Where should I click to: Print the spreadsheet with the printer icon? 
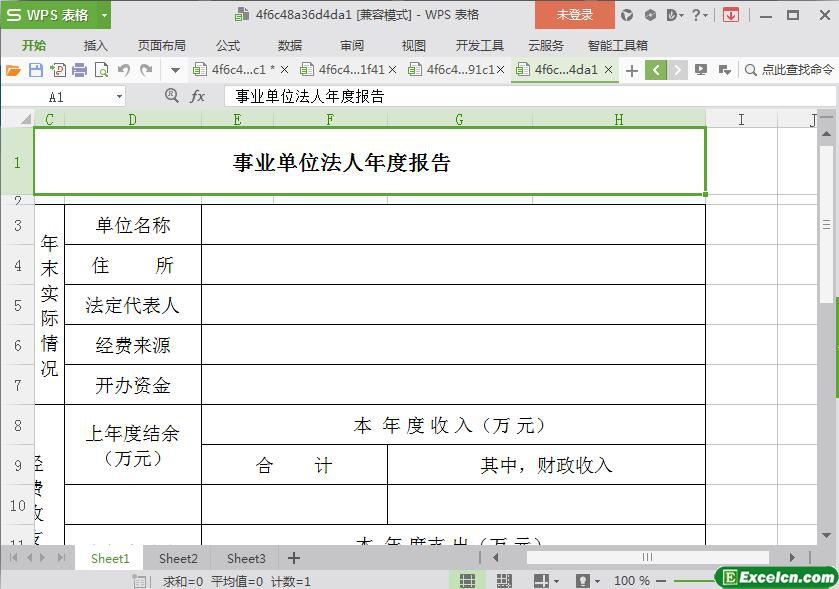click(79, 70)
